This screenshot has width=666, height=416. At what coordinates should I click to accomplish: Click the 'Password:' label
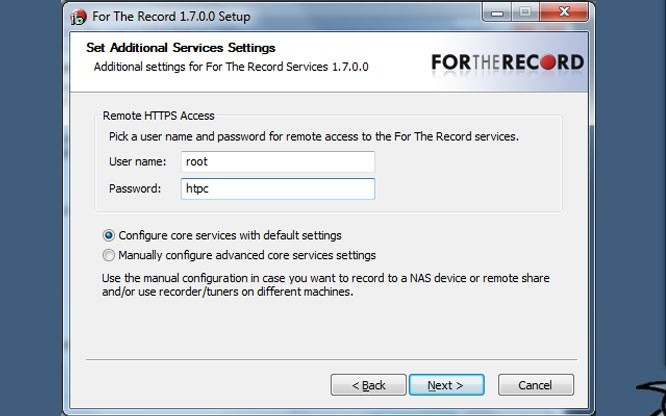point(134,188)
